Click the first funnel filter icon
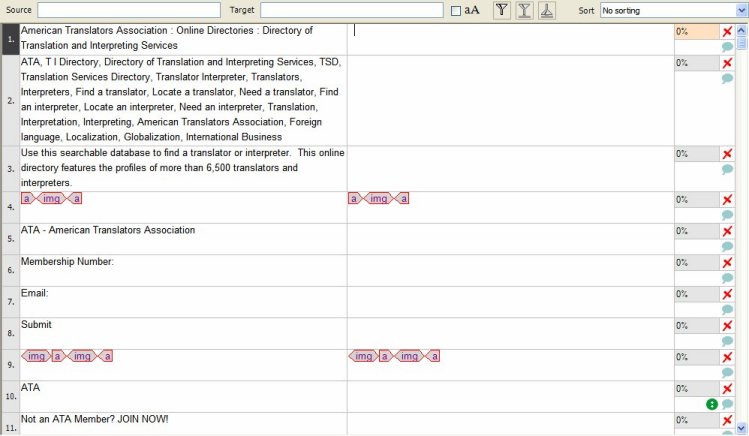This screenshot has width=749, height=436. point(502,10)
